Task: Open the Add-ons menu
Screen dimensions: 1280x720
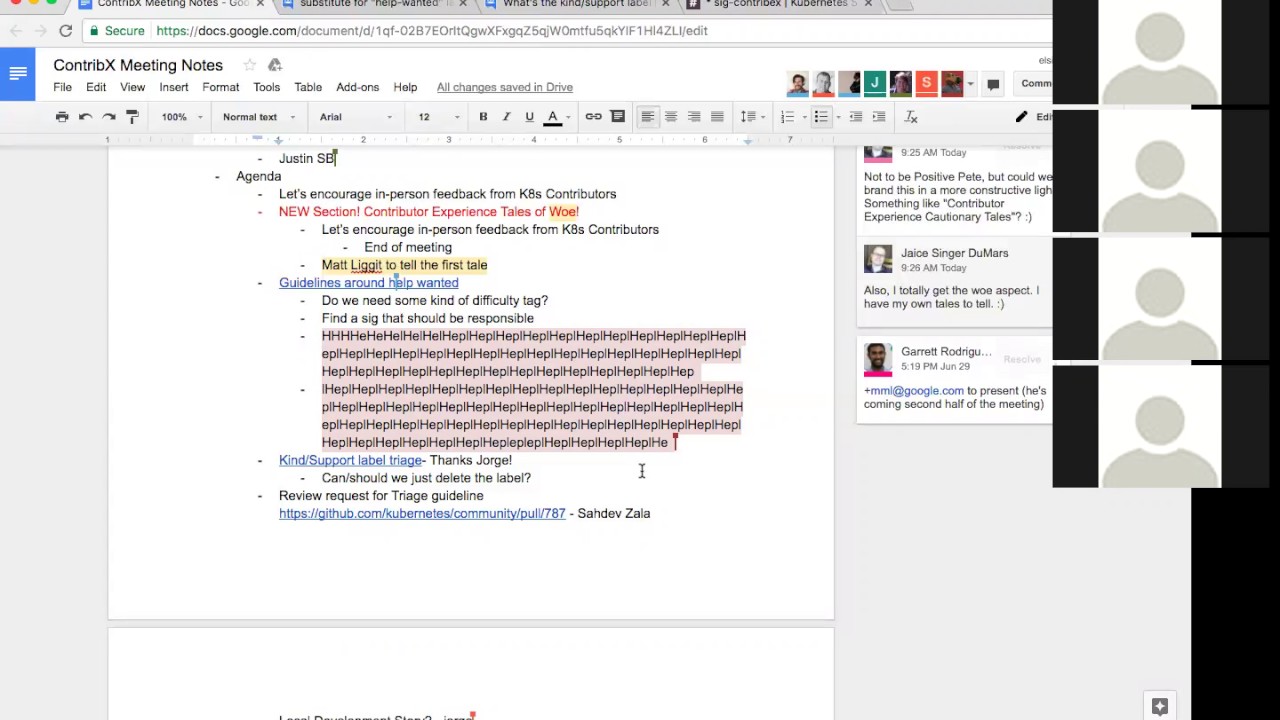Action: [357, 87]
